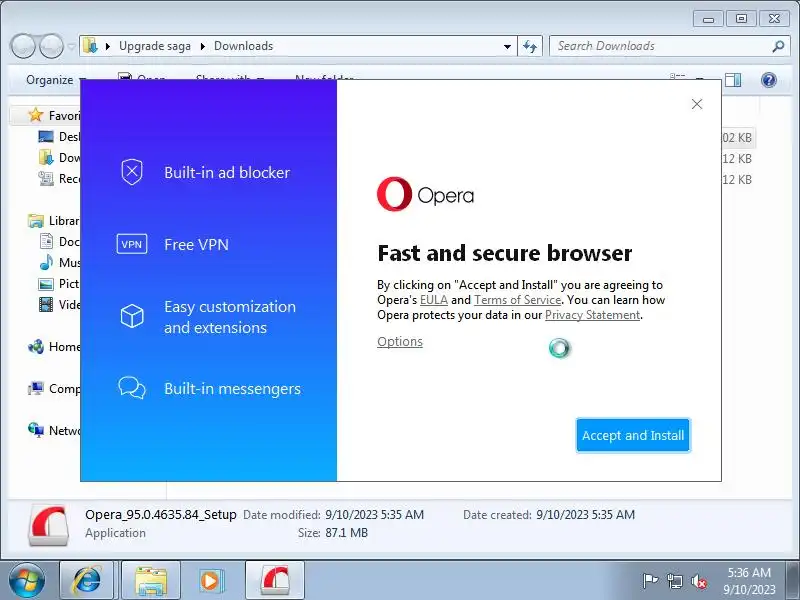800x600 pixels.
Task: Close the Opera installer dialog
Action: point(697,104)
